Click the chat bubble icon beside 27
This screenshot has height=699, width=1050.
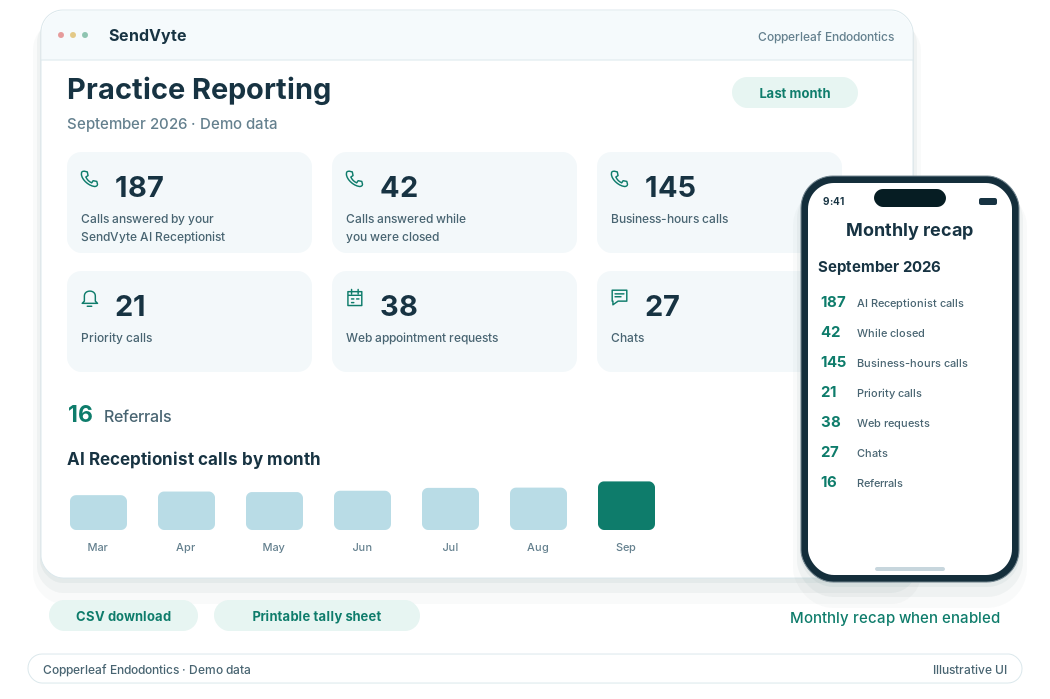pos(619,297)
